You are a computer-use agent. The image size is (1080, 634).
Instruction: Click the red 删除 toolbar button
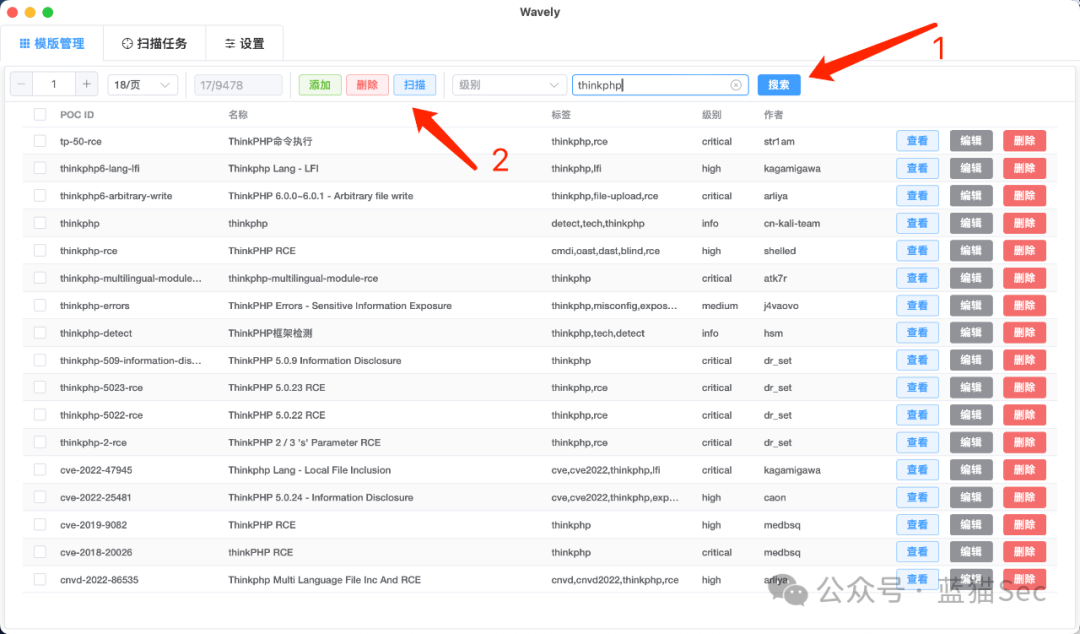click(x=367, y=85)
